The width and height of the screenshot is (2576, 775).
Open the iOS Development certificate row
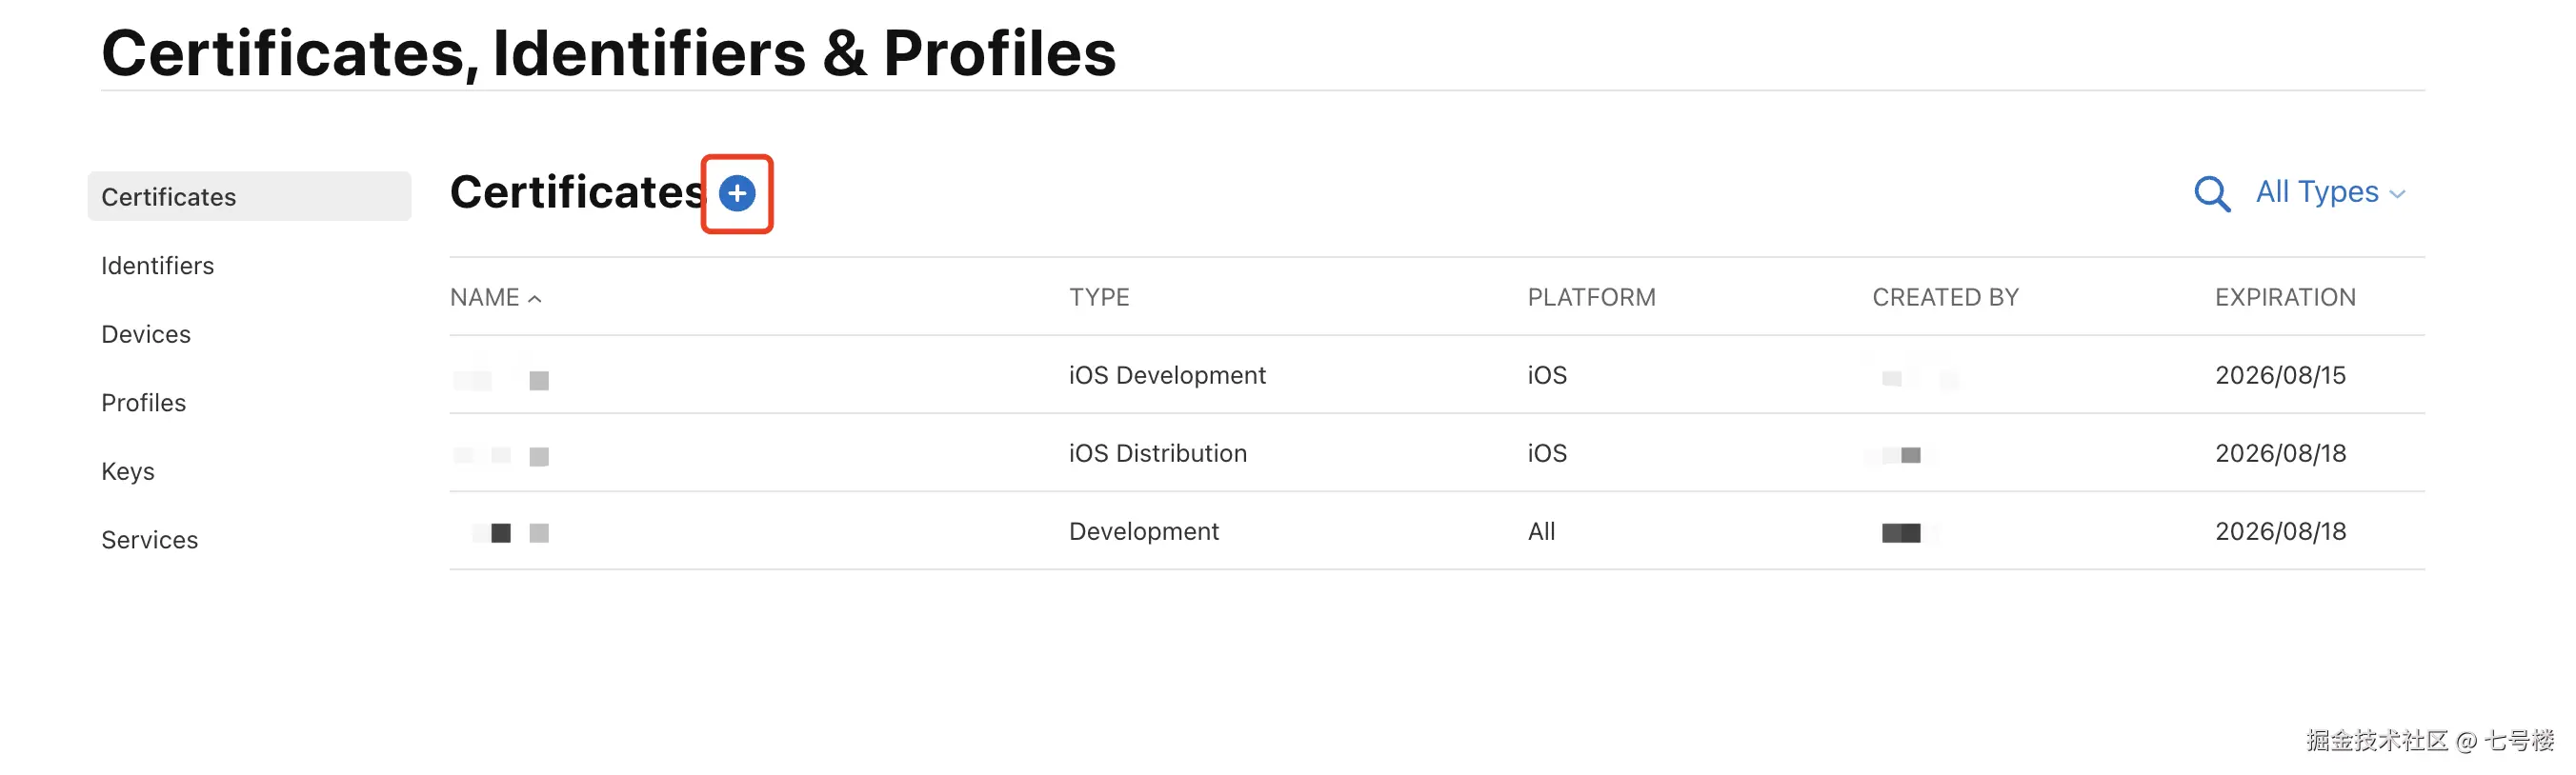coord(1167,375)
